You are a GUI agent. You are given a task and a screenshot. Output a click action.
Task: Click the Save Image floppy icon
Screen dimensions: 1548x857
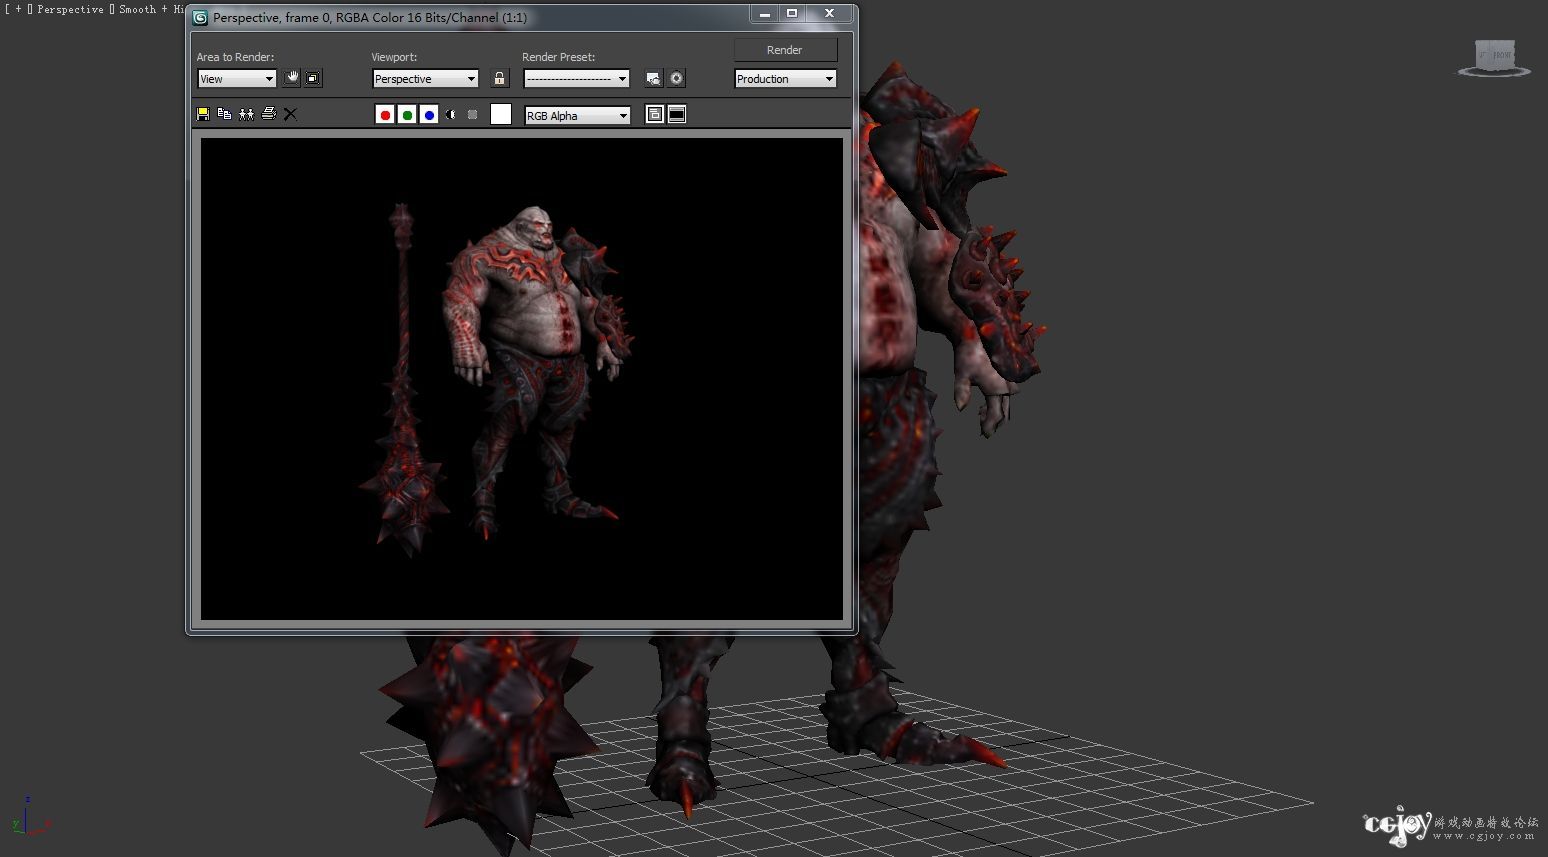[x=203, y=114]
